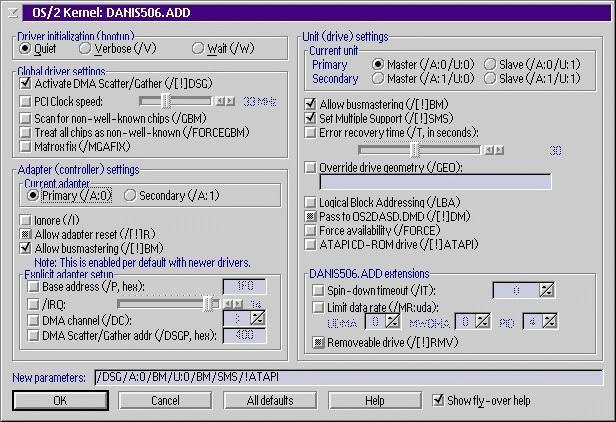This screenshot has width=616, height=422.
Task: Enable Logical Block Addressing (/LBA)
Action: click(310, 202)
